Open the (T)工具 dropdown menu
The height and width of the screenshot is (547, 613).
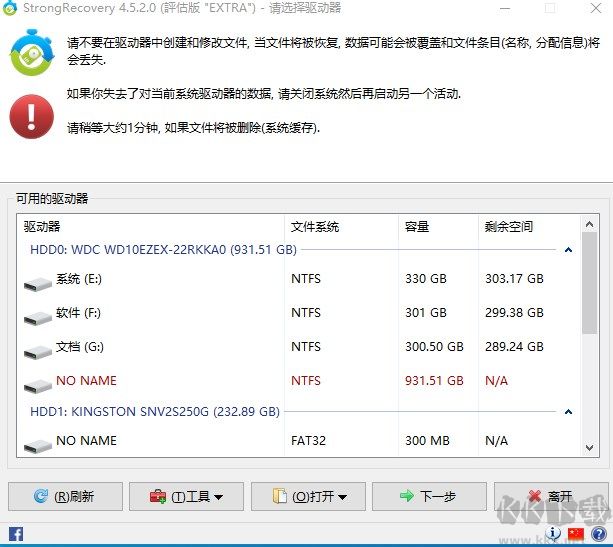186,497
